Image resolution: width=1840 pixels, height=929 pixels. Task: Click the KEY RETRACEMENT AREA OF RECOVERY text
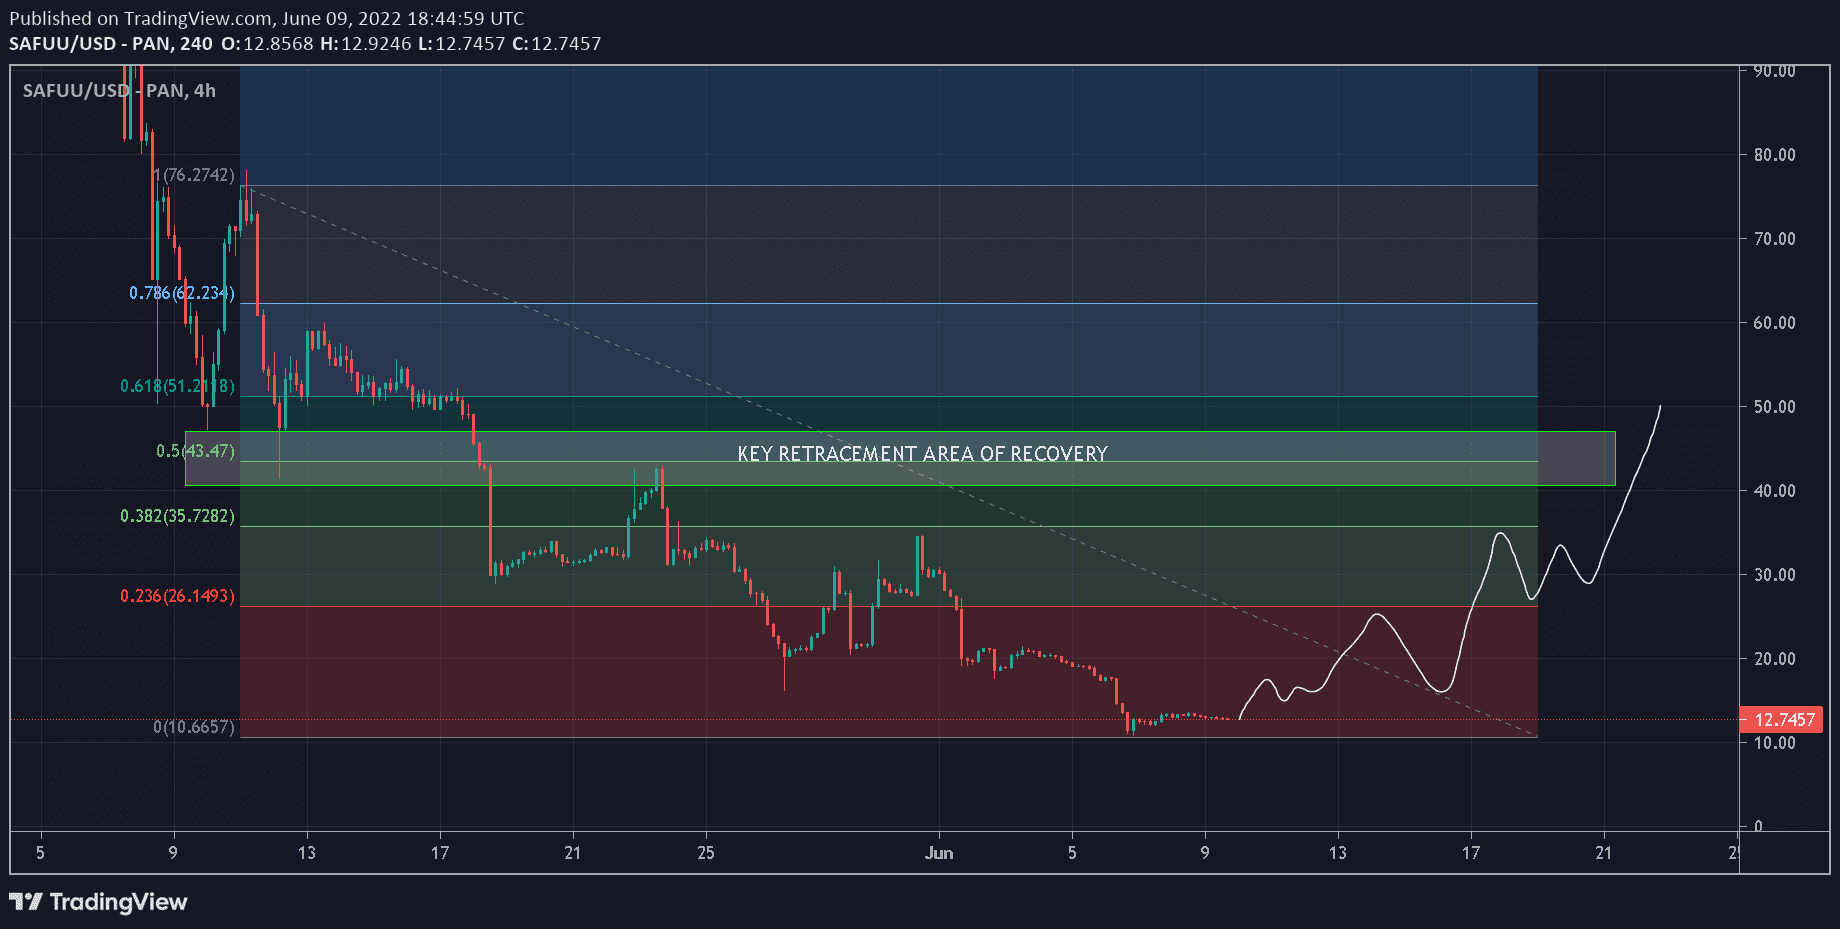922,454
